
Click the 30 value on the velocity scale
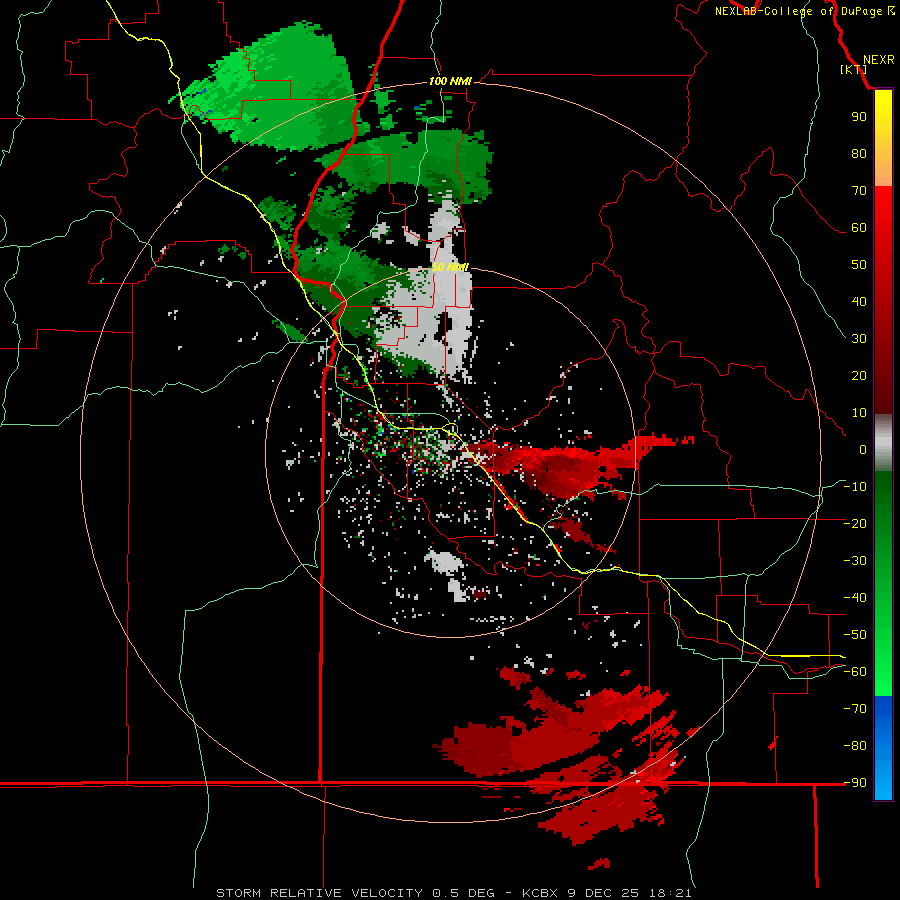859,339
